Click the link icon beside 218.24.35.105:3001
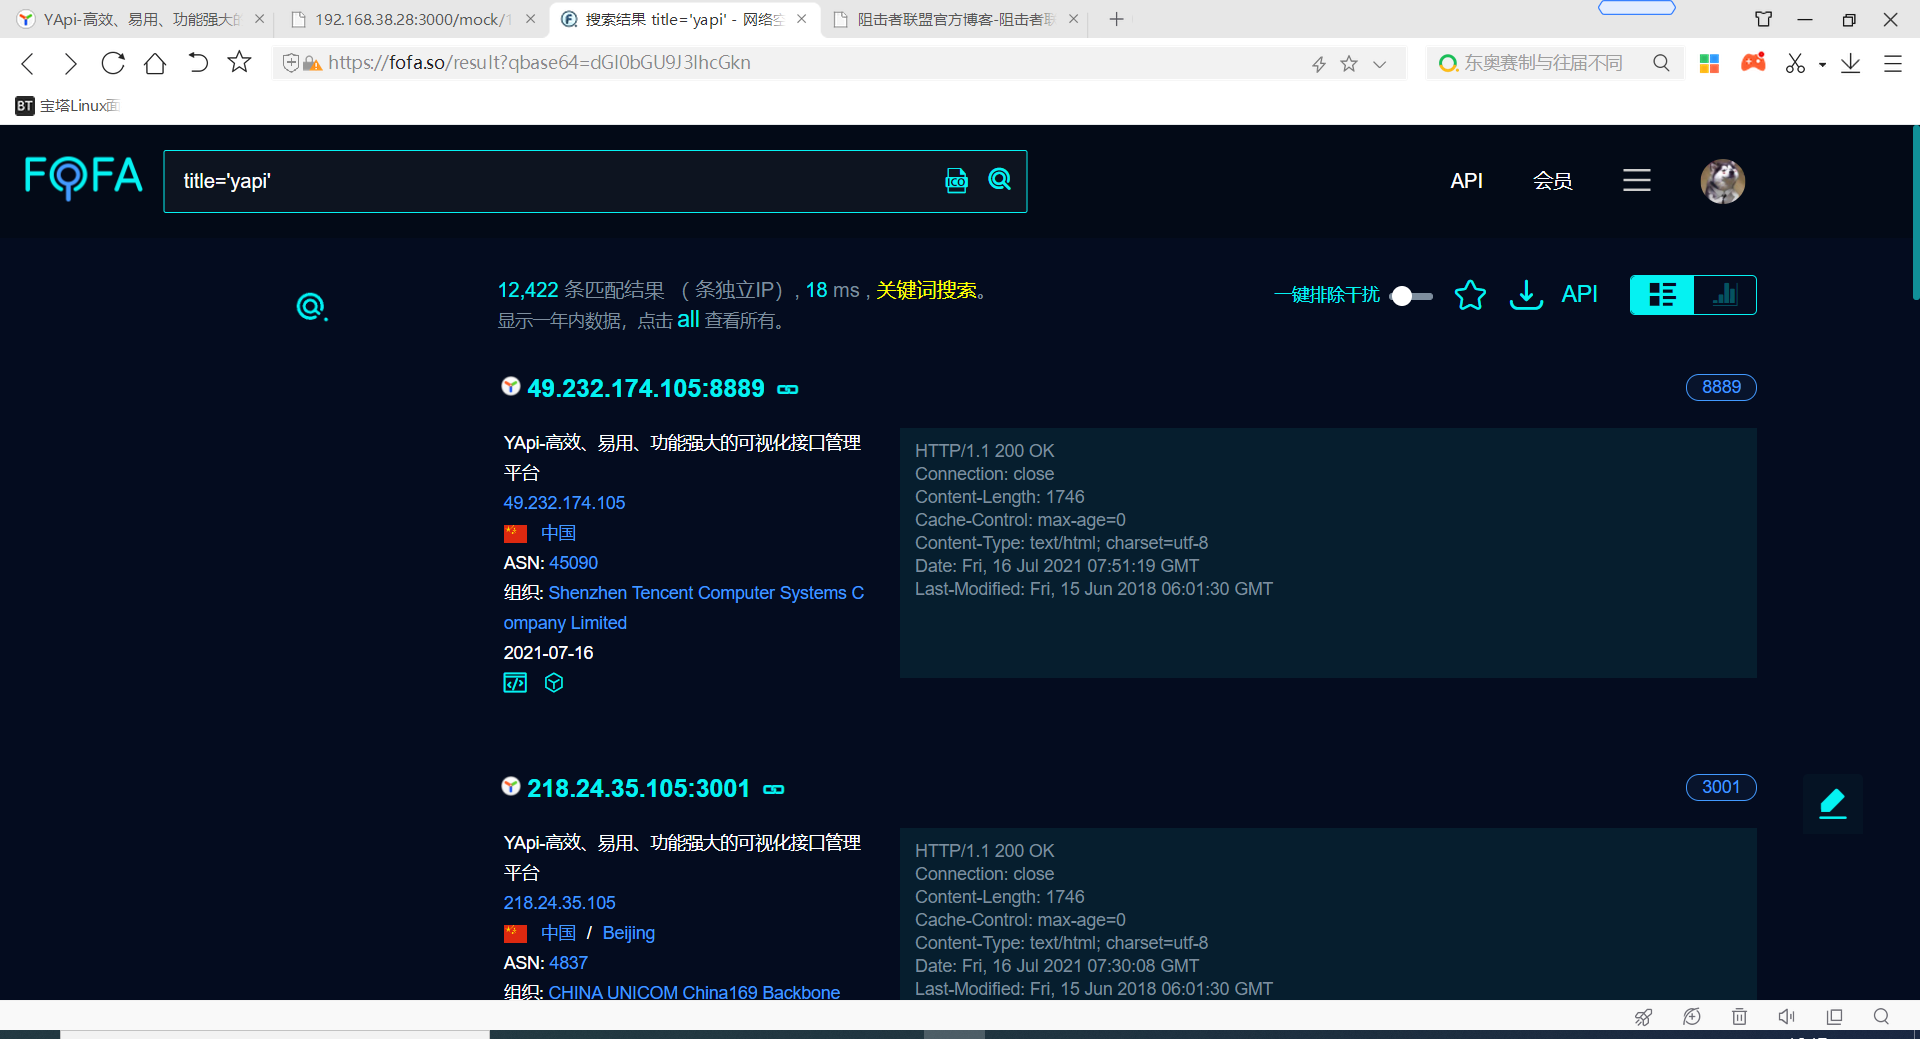The width and height of the screenshot is (1920, 1039). (774, 789)
